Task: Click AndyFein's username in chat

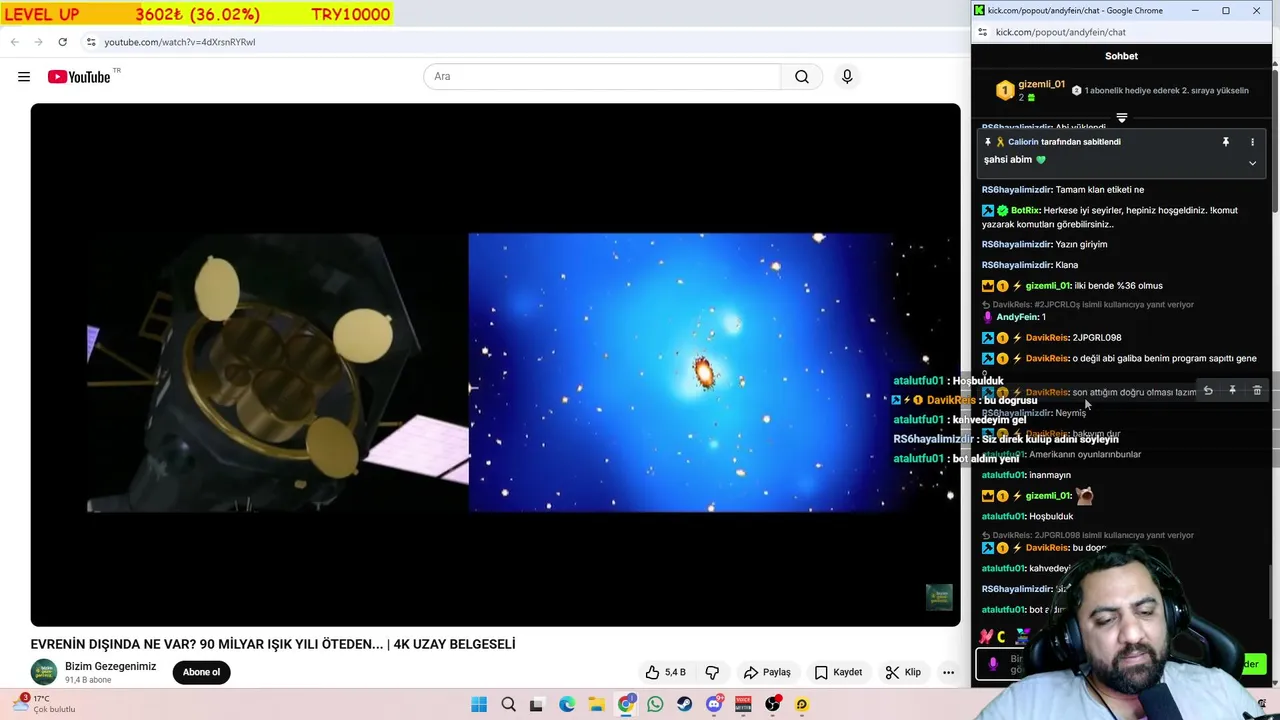Action: click(x=1017, y=317)
